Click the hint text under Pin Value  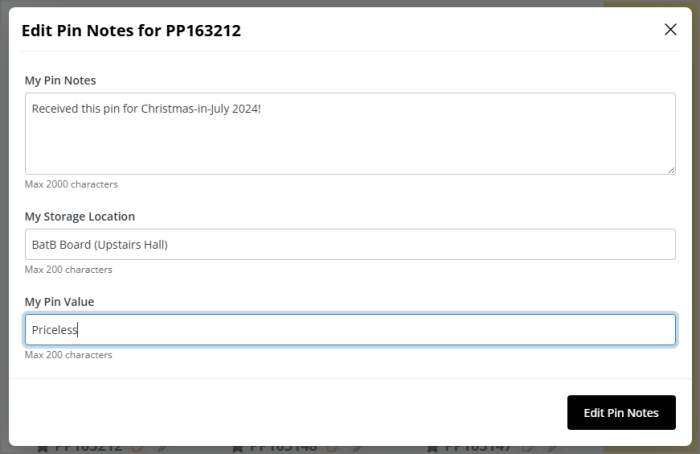coord(68,355)
